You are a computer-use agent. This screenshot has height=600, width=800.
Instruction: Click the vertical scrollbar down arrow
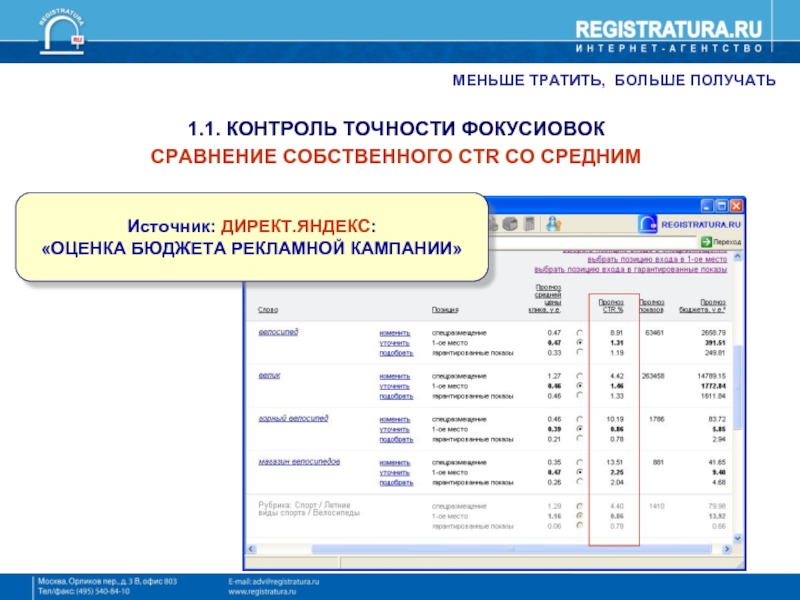click(738, 538)
